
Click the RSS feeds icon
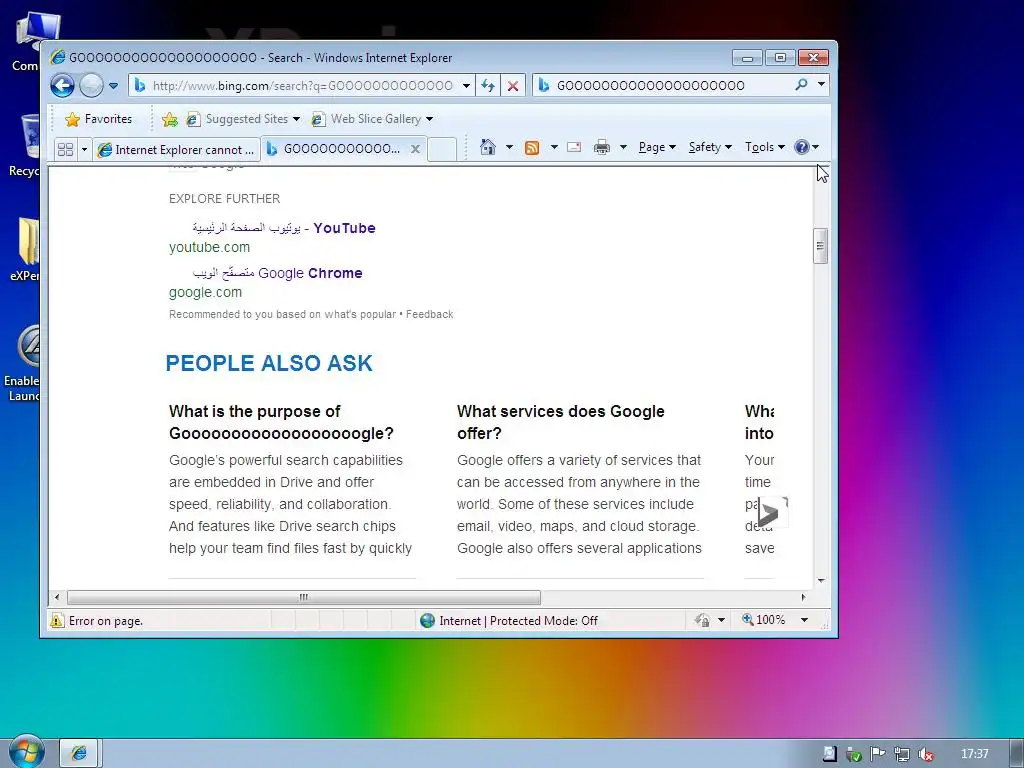pyautogui.click(x=532, y=148)
